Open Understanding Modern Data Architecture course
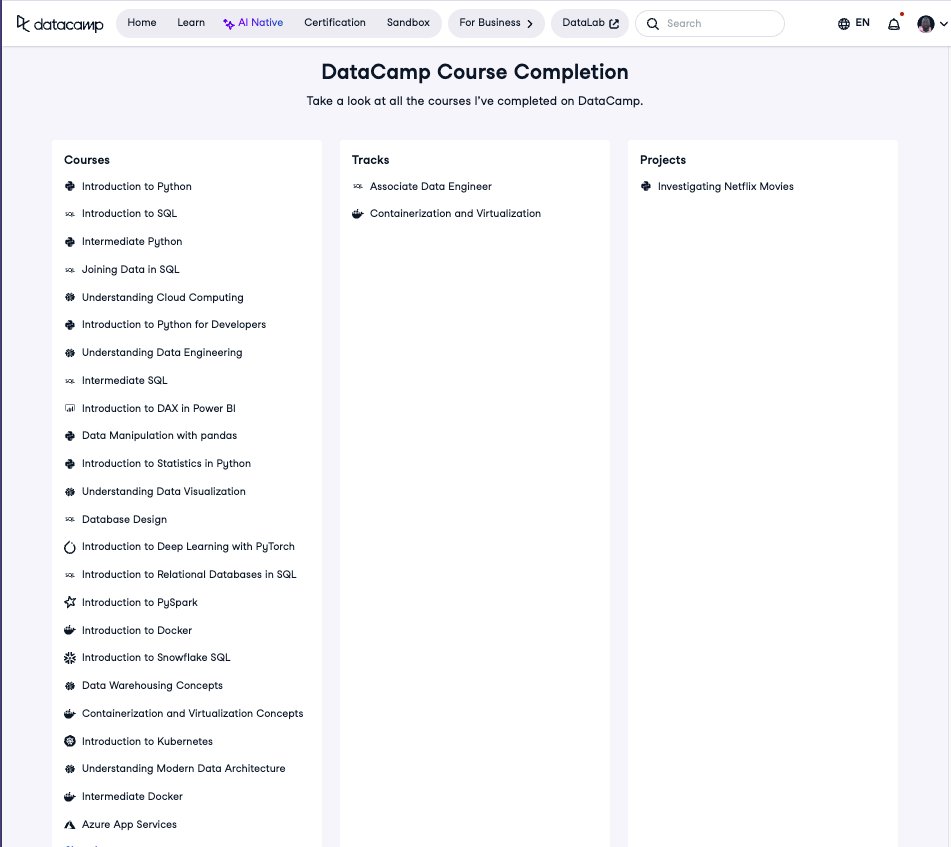The image size is (951, 847). pos(183,768)
